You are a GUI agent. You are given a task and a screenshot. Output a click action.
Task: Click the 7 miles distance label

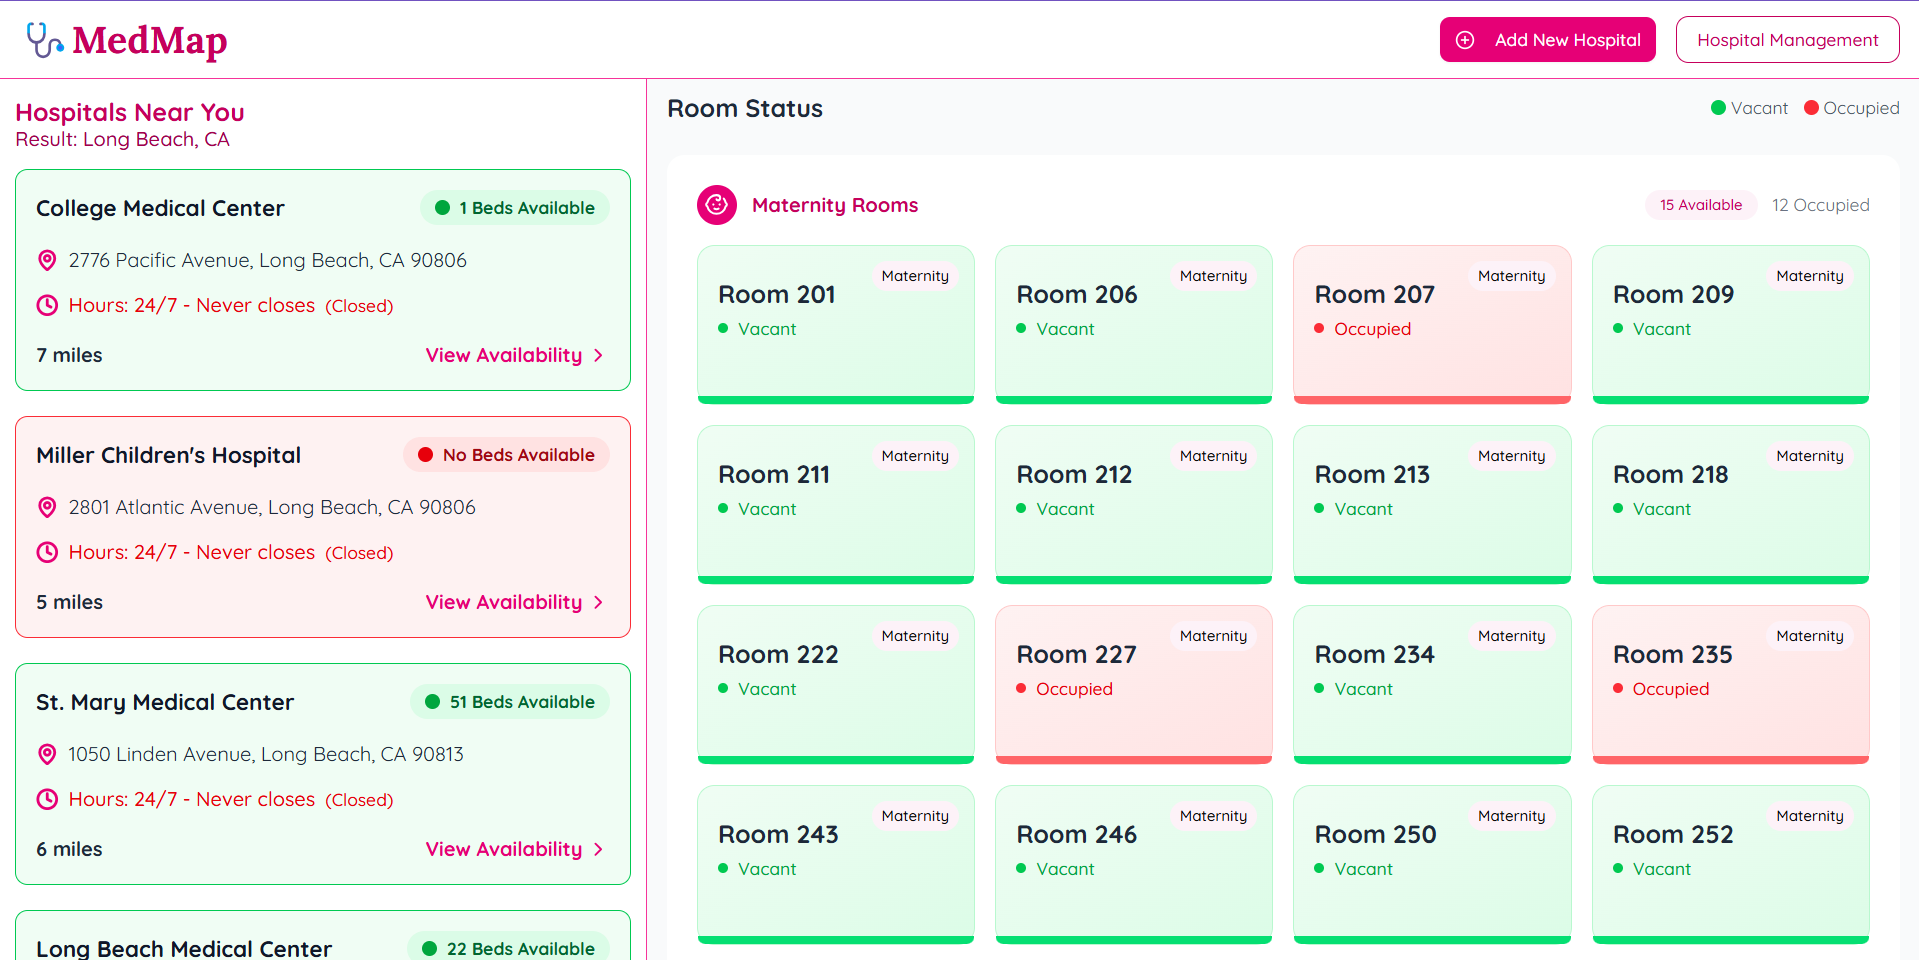(x=69, y=355)
